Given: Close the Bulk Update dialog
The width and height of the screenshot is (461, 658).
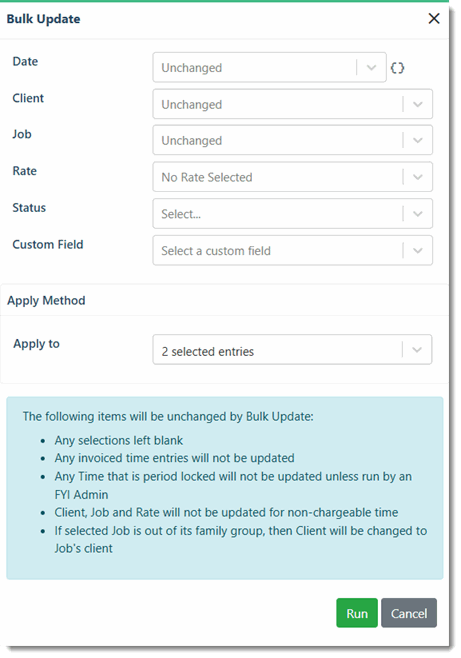Looking at the screenshot, I should (x=434, y=18).
